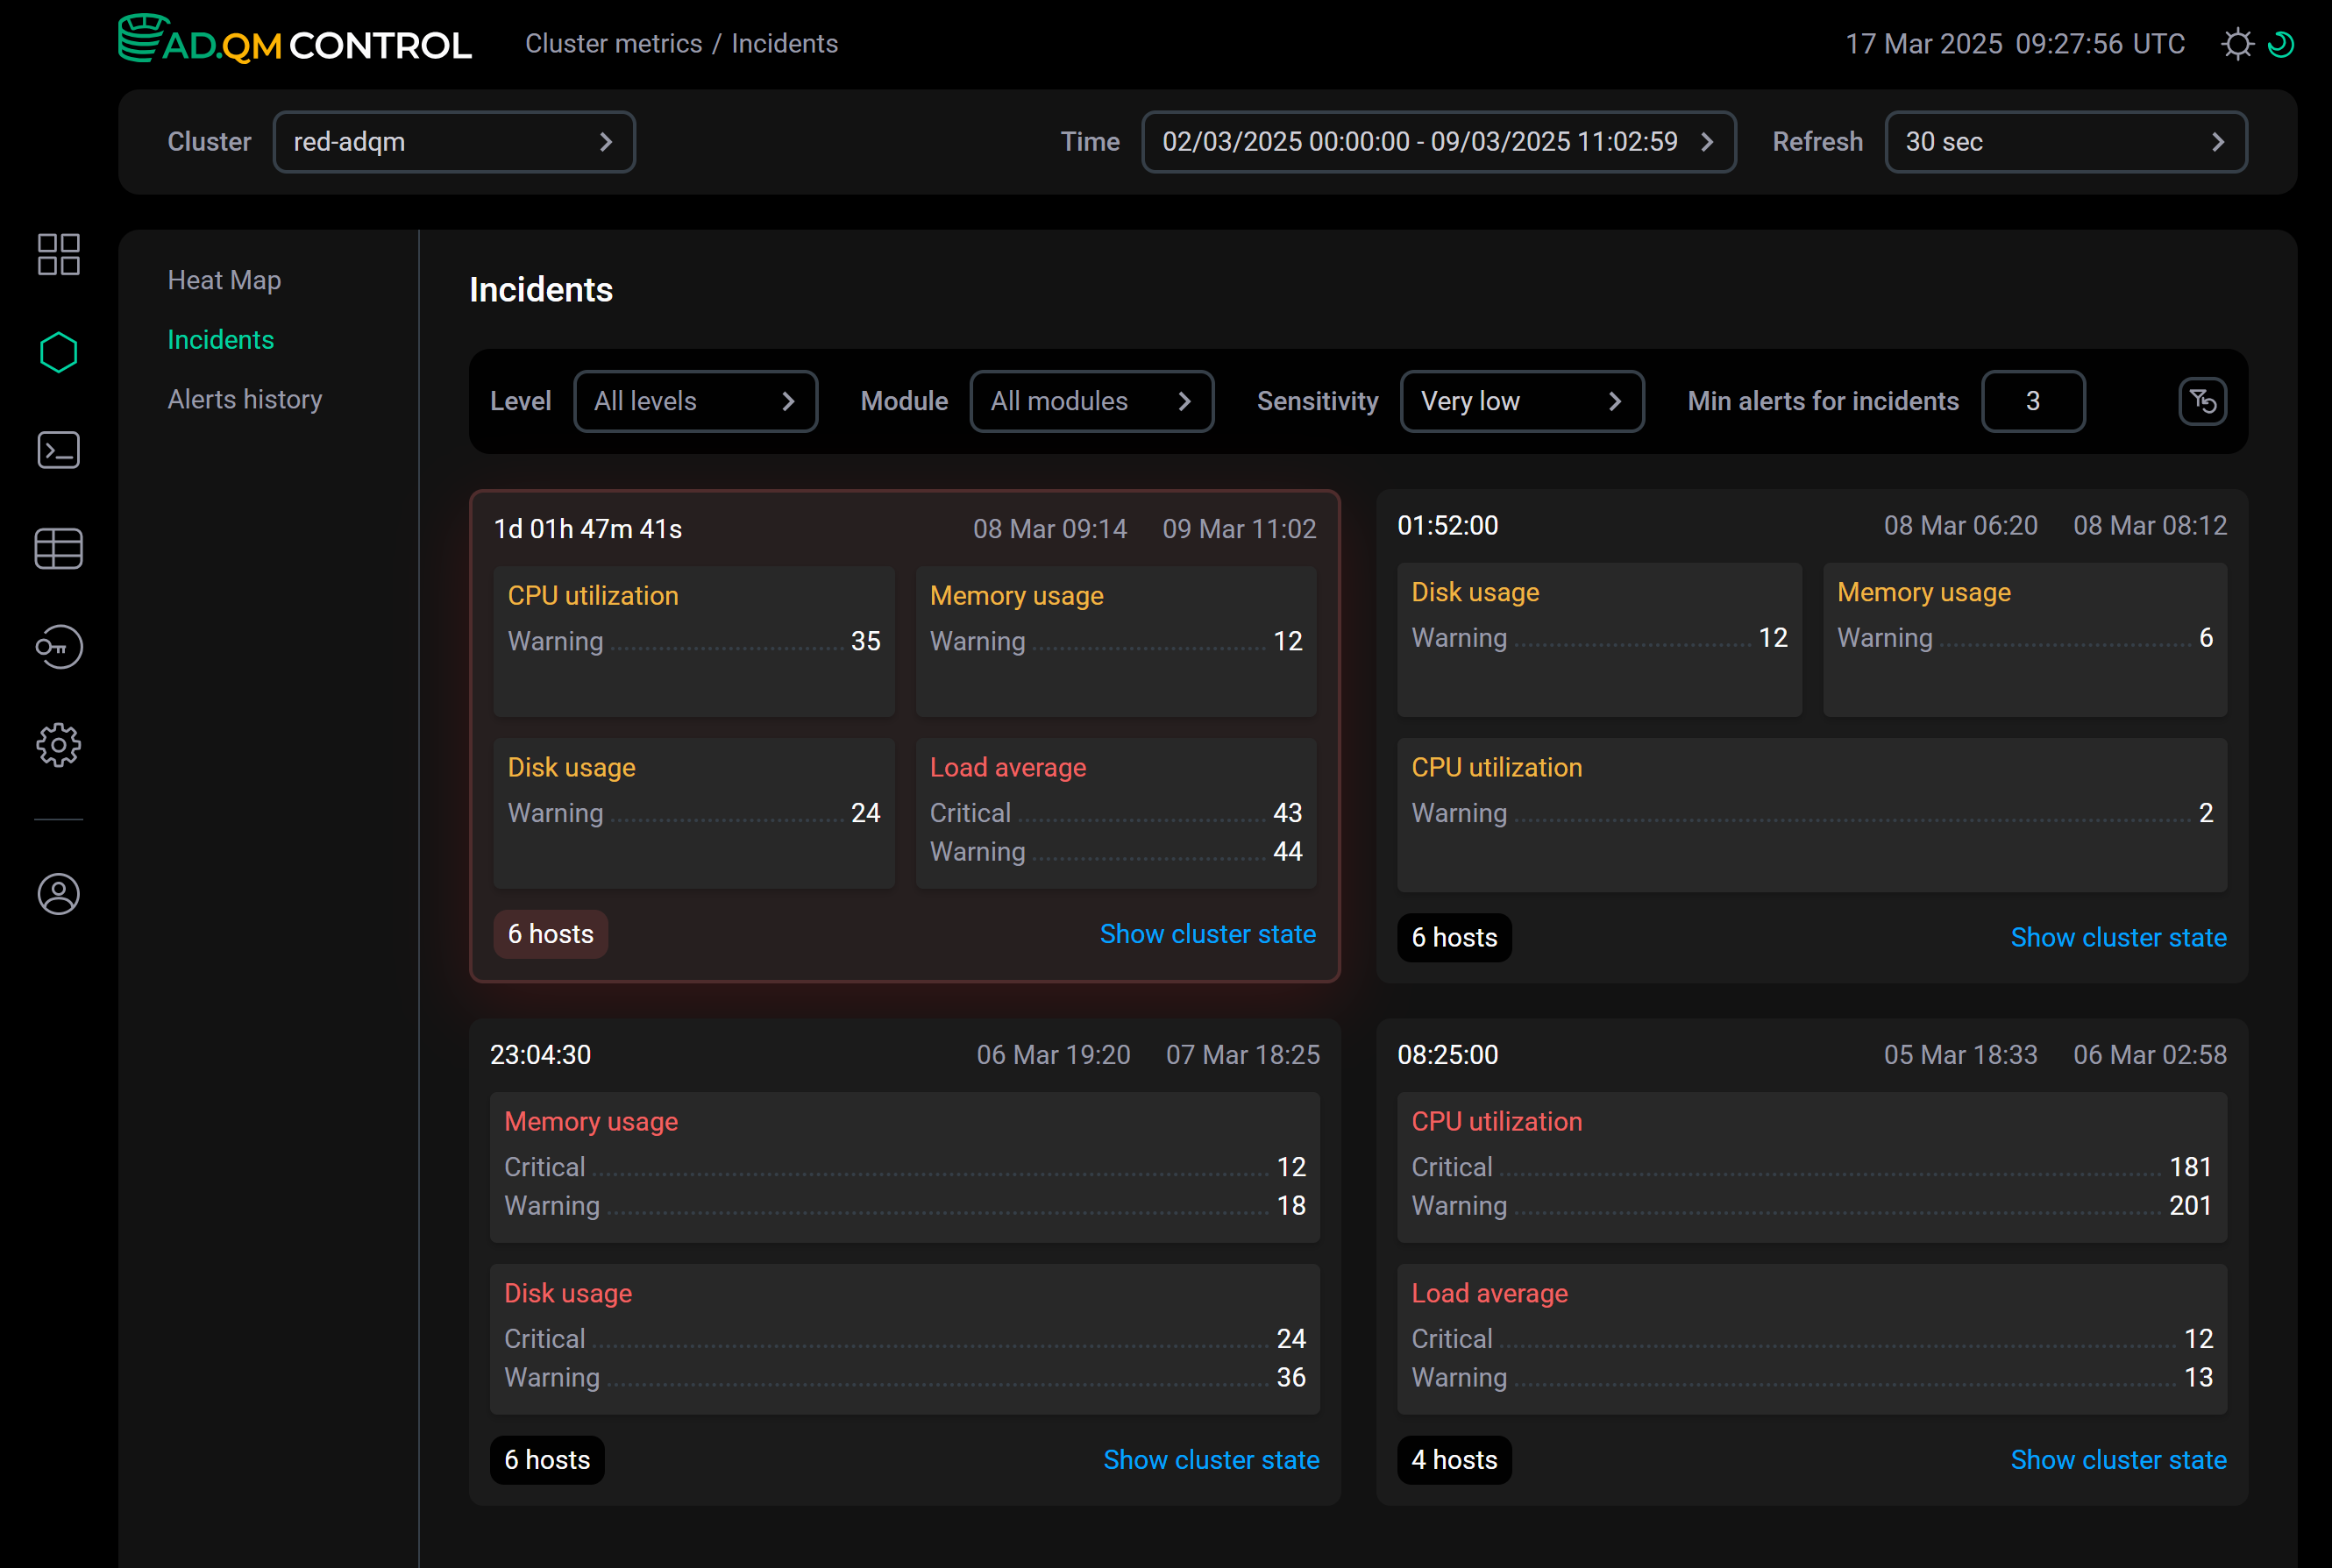Open the dashboard grid icon in sidebar

tap(57, 254)
